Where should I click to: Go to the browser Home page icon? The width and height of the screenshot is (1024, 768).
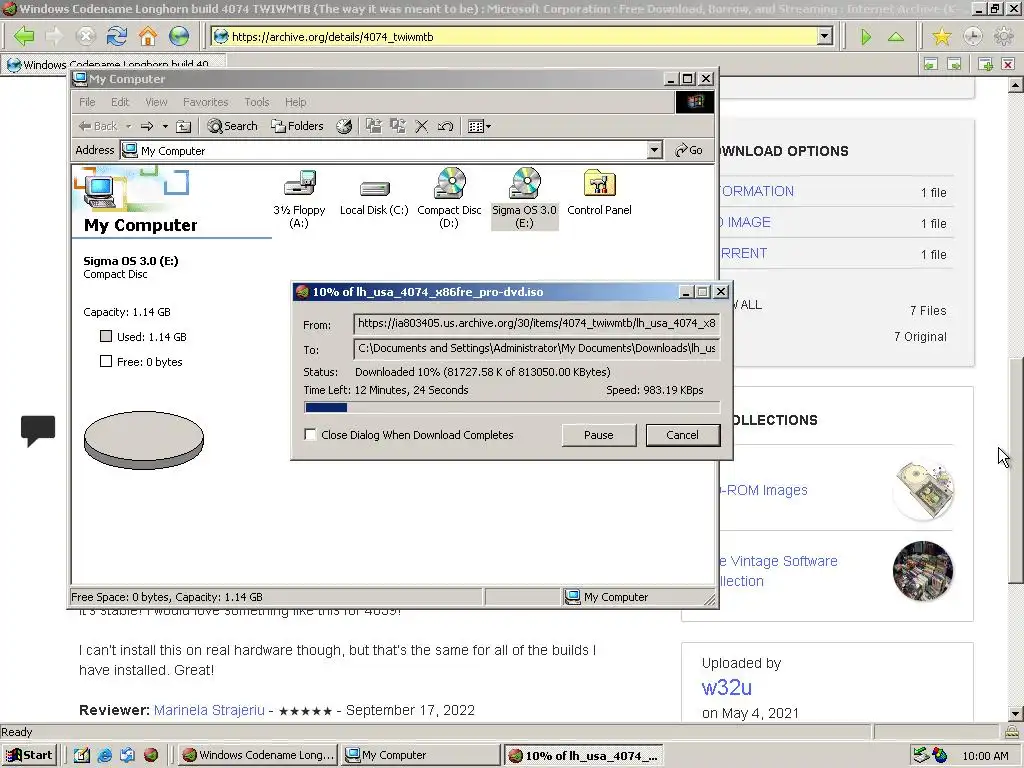point(148,37)
